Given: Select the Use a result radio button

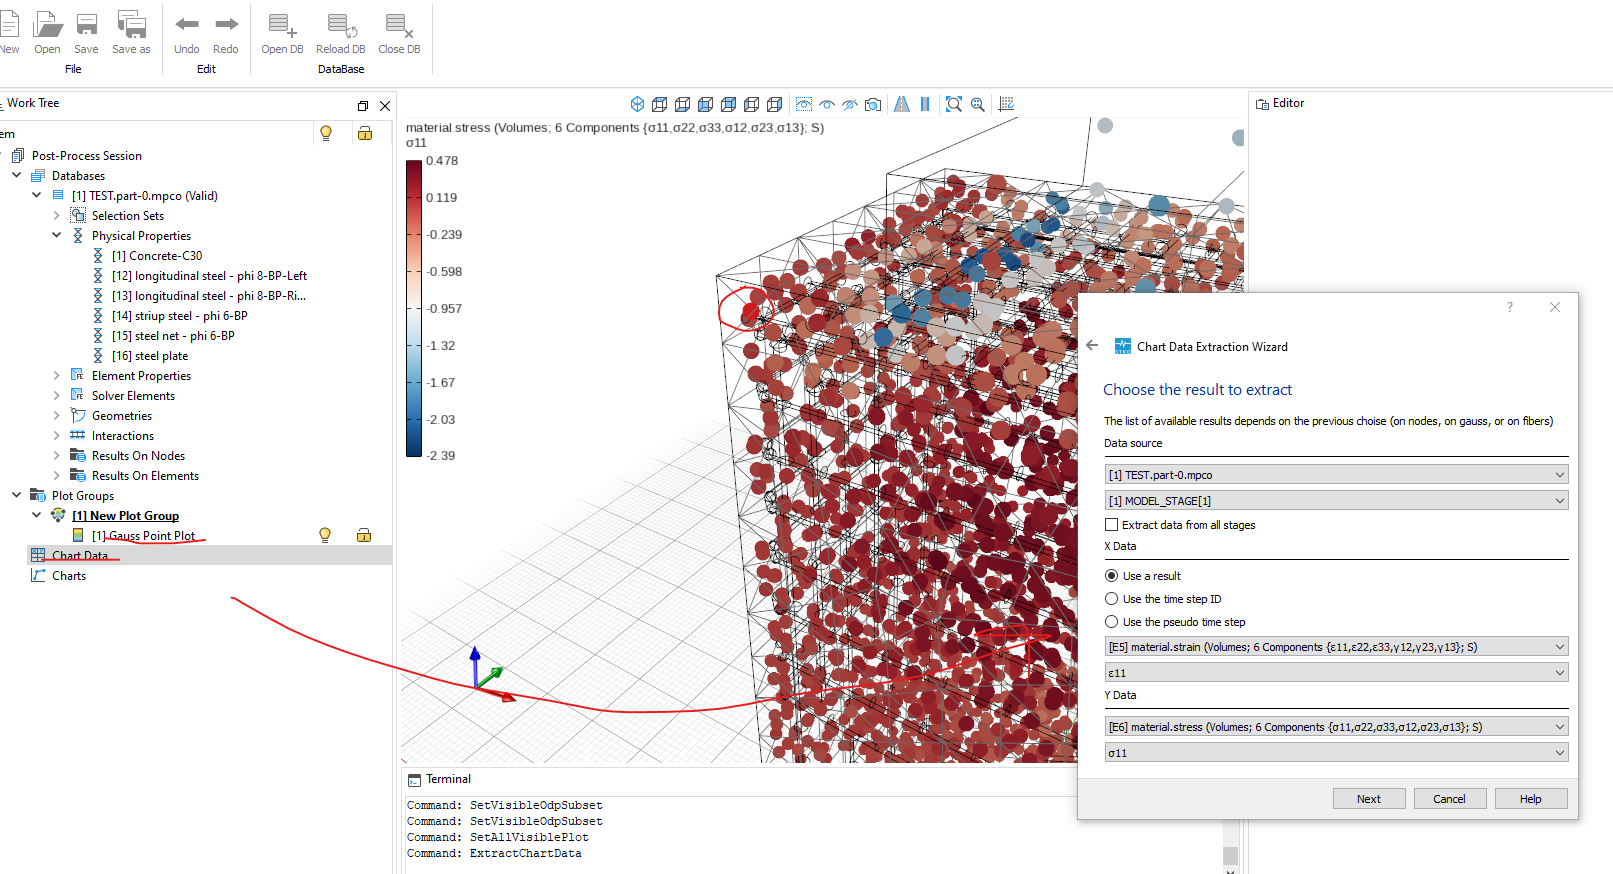Looking at the screenshot, I should (1111, 576).
